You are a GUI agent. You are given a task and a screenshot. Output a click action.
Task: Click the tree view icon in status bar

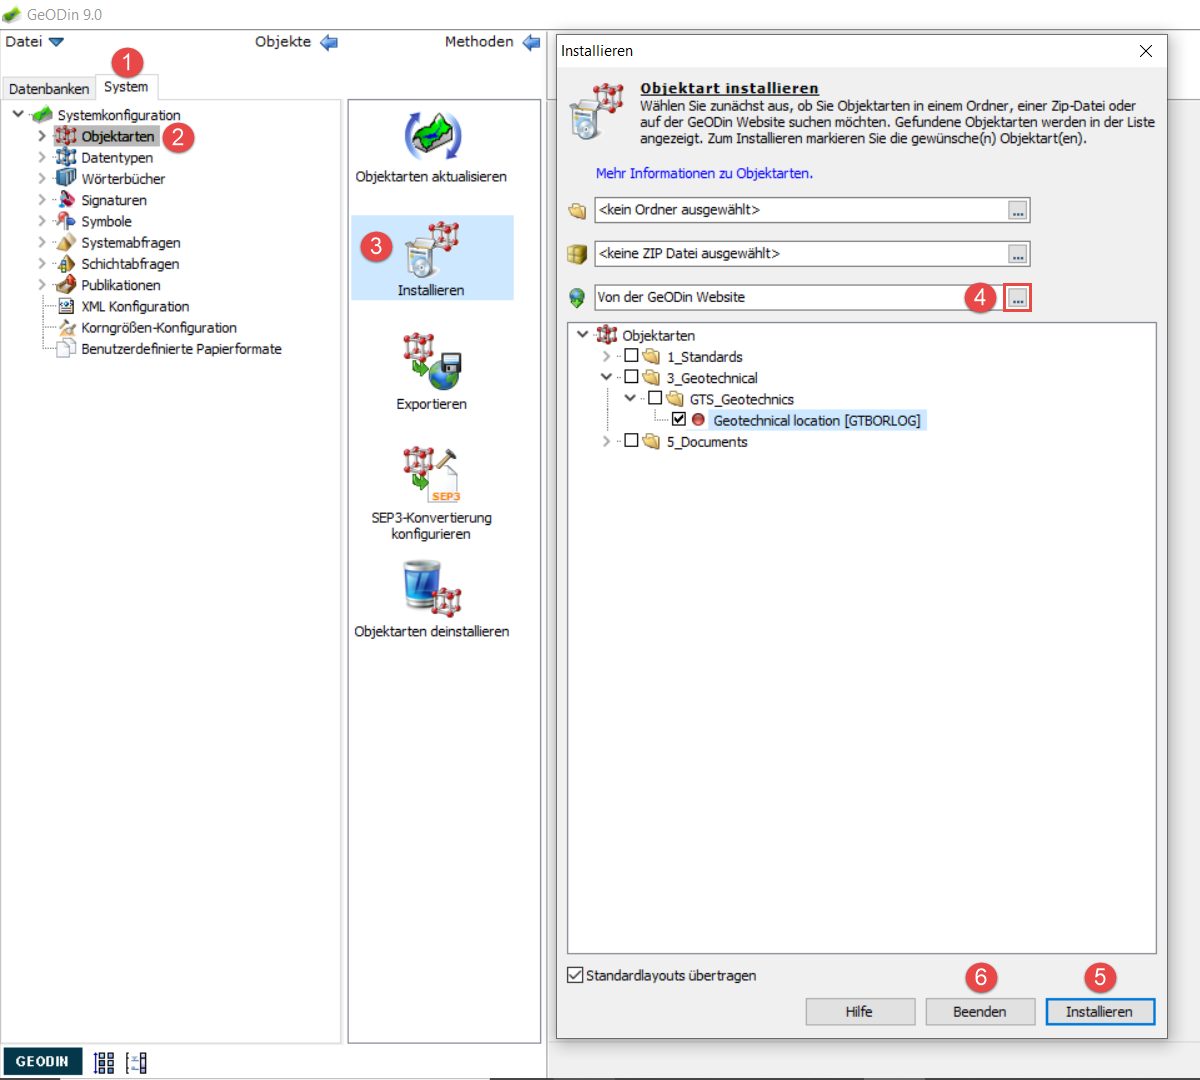tap(137, 1062)
